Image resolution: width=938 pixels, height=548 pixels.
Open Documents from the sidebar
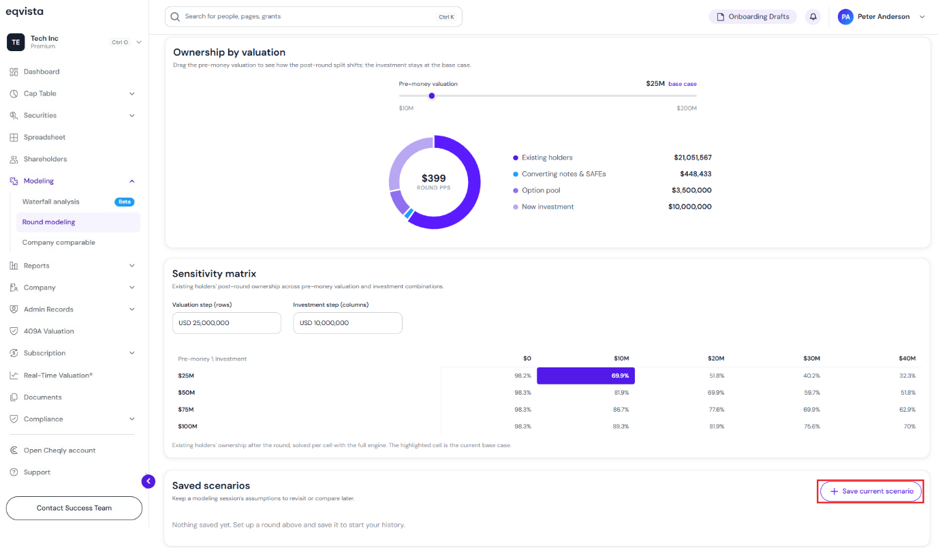[x=42, y=397]
